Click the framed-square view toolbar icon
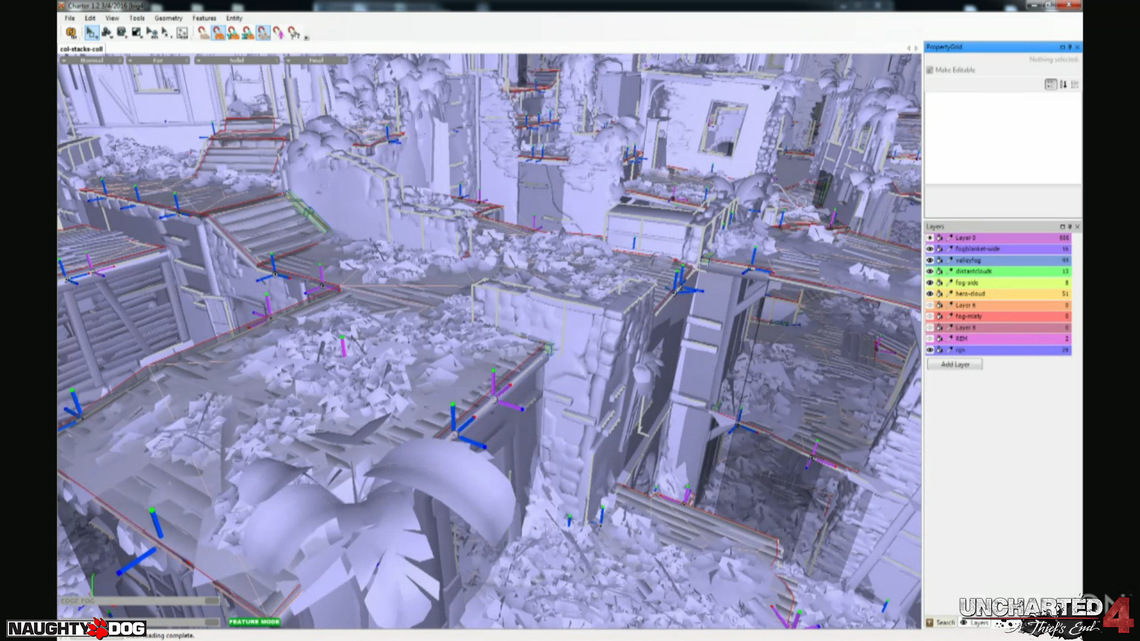The height and width of the screenshot is (641, 1140). click(182, 33)
